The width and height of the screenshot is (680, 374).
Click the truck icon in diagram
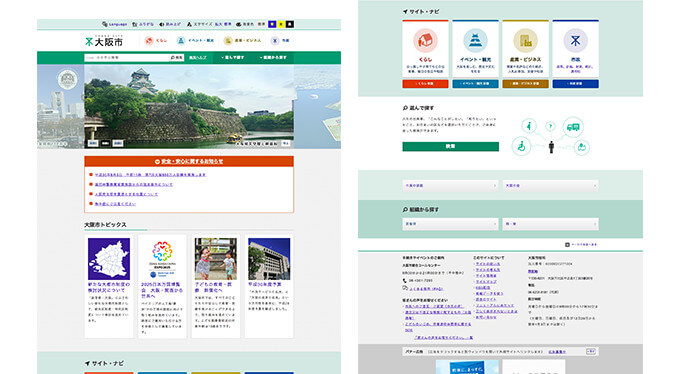pyautogui.click(x=573, y=127)
